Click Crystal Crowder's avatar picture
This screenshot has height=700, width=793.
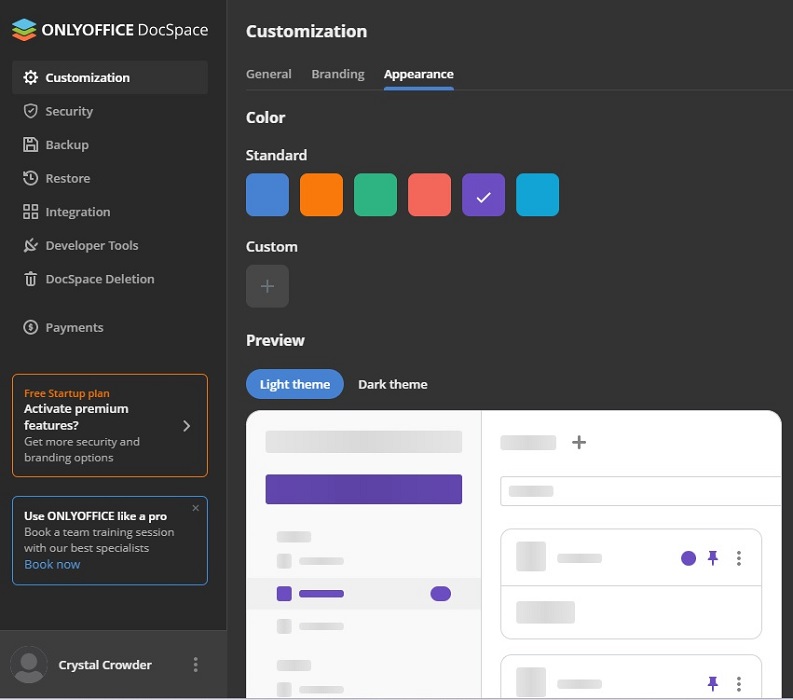[x=29, y=664]
